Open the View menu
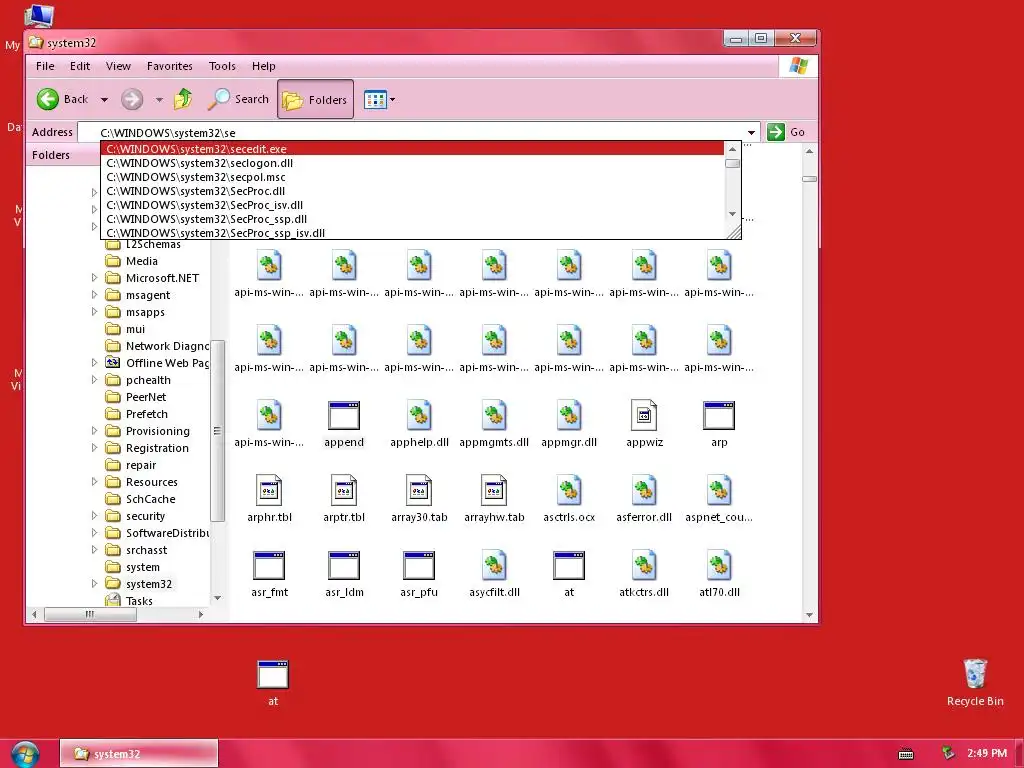This screenshot has width=1024, height=768. pyautogui.click(x=118, y=66)
